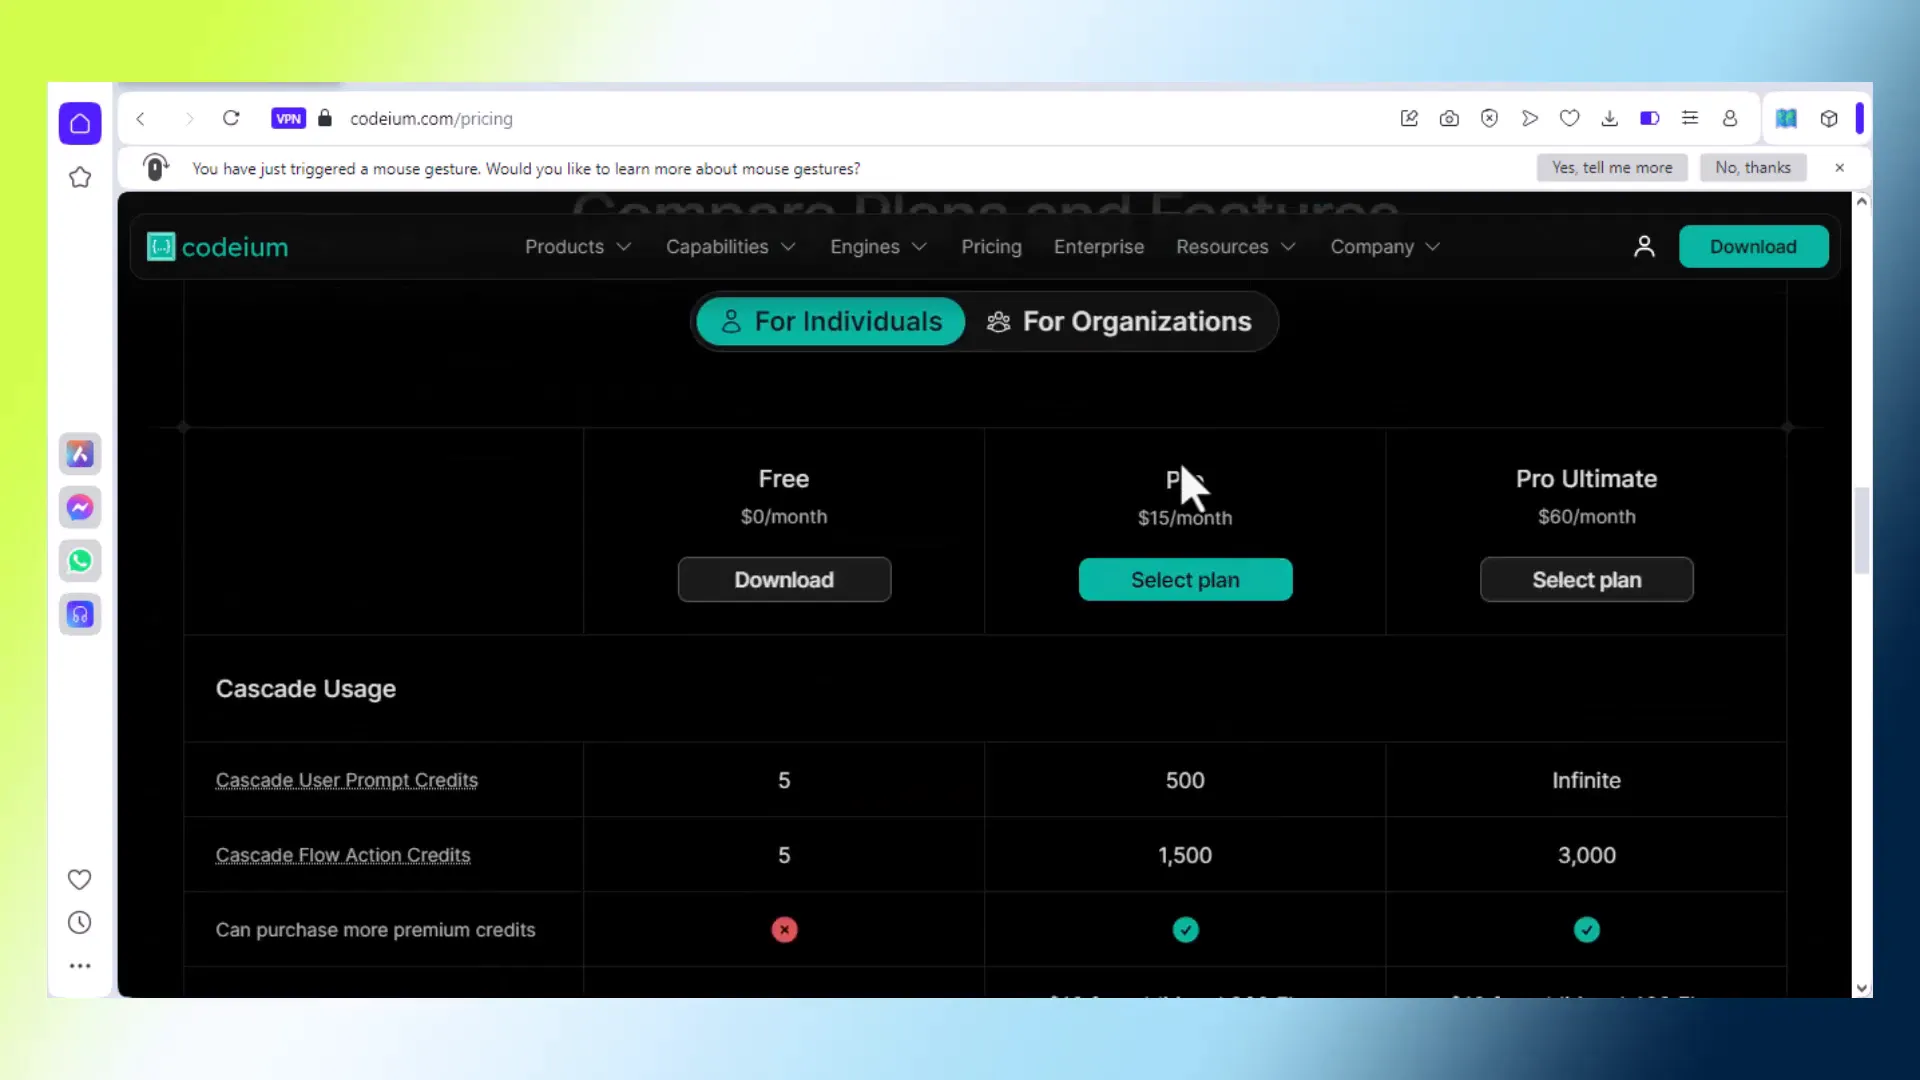Open browsing history clock icon

click(80, 923)
